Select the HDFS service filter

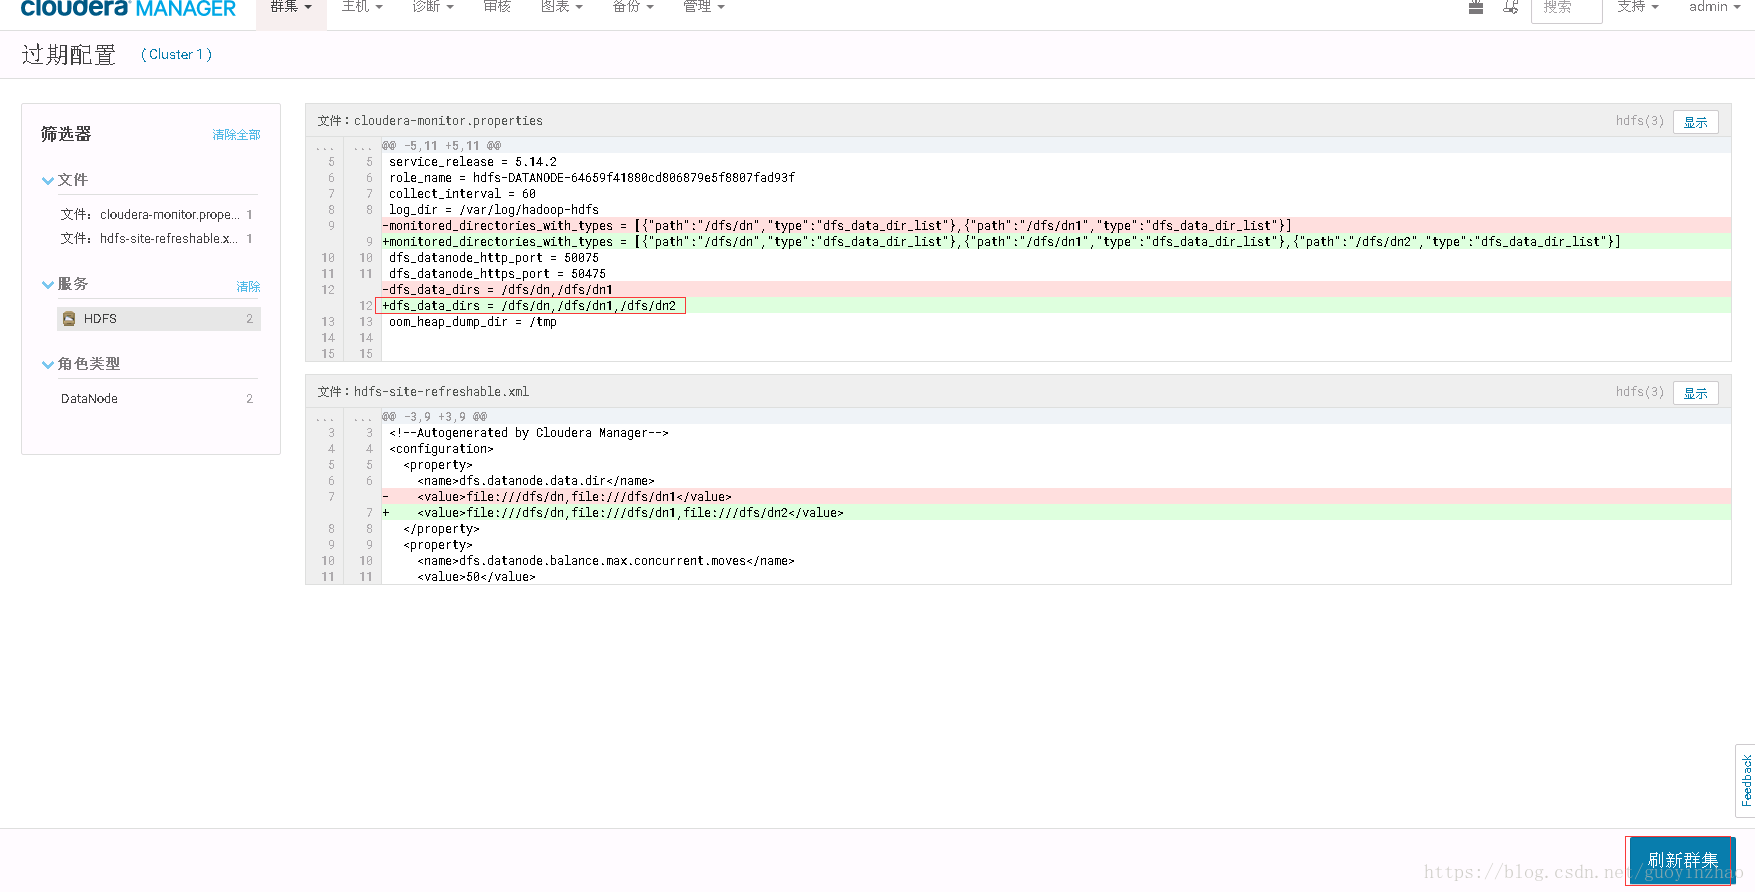coord(159,319)
